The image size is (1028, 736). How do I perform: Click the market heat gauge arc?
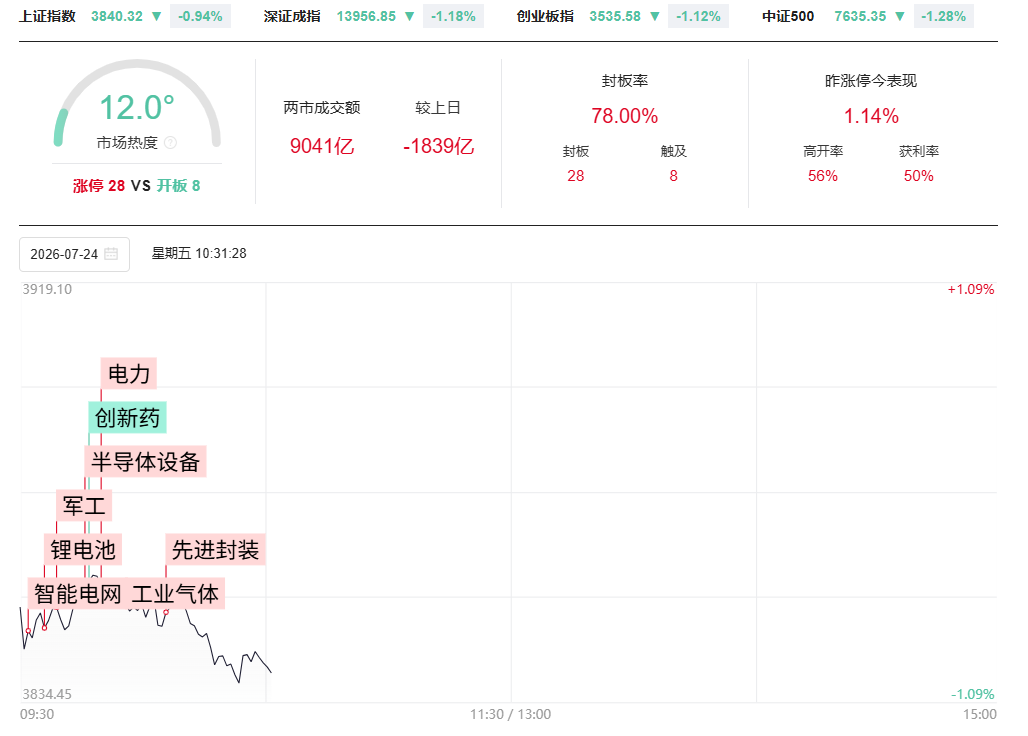click(x=137, y=103)
